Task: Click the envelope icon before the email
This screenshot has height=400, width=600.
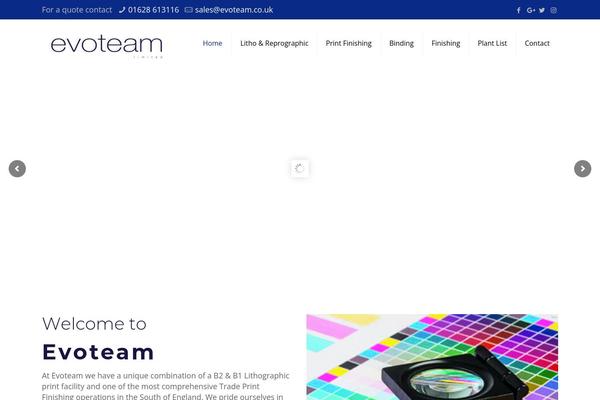Action: point(188,10)
